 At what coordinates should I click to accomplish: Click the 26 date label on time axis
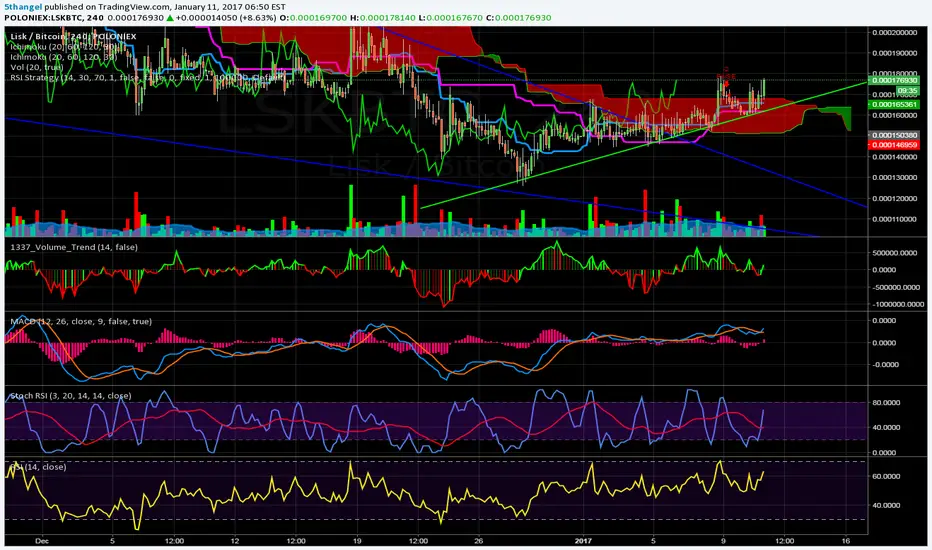coord(479,541)
